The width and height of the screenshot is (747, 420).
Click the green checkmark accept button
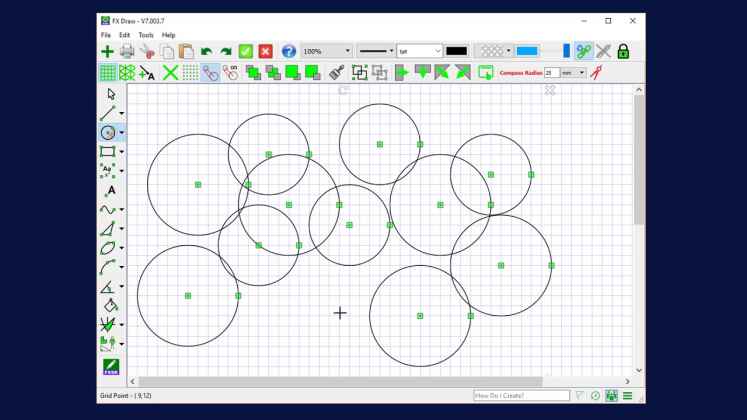click(x=245, y=51)
